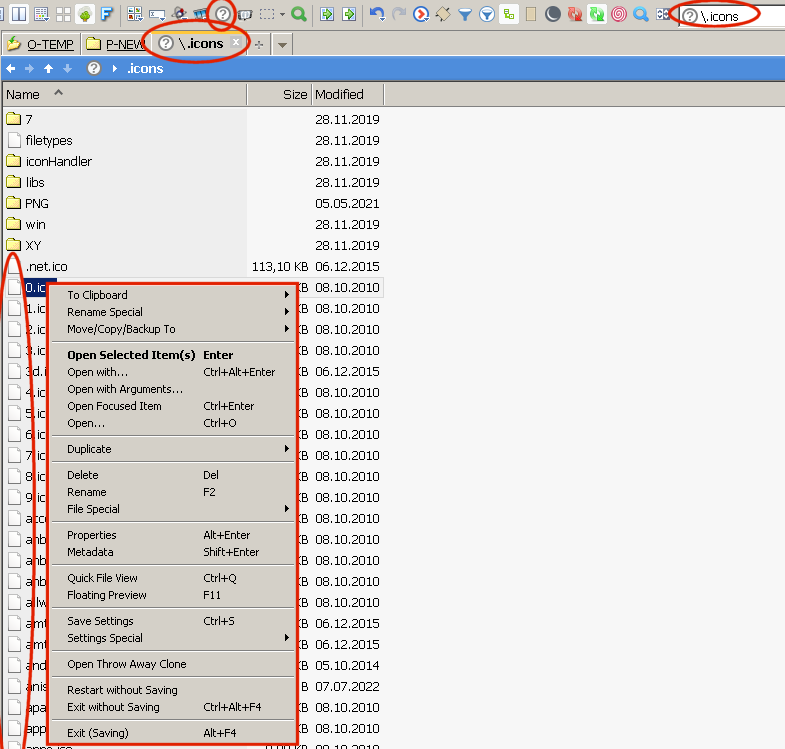Click the blue Undo arrow icon
Screen dimensions: 785x749
(x=377, y=14)
